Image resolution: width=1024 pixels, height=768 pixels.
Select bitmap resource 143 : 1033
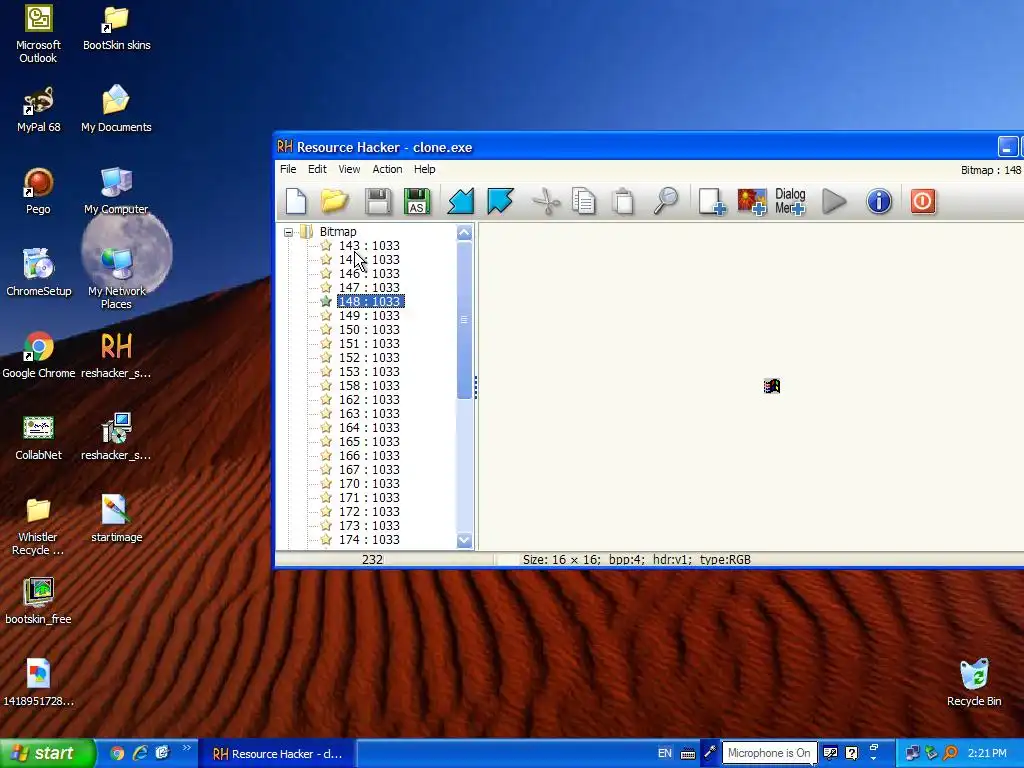[x=369, y=246]
